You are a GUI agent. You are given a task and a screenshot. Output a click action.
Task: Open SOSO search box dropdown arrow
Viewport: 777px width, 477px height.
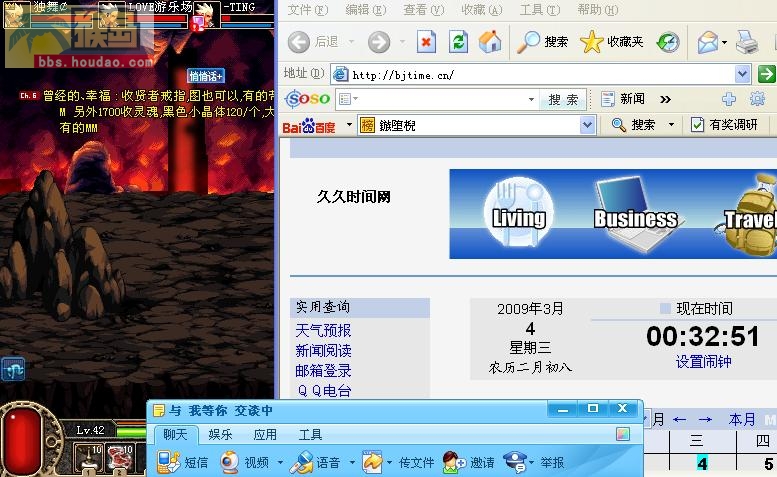[x=531, y=100]
